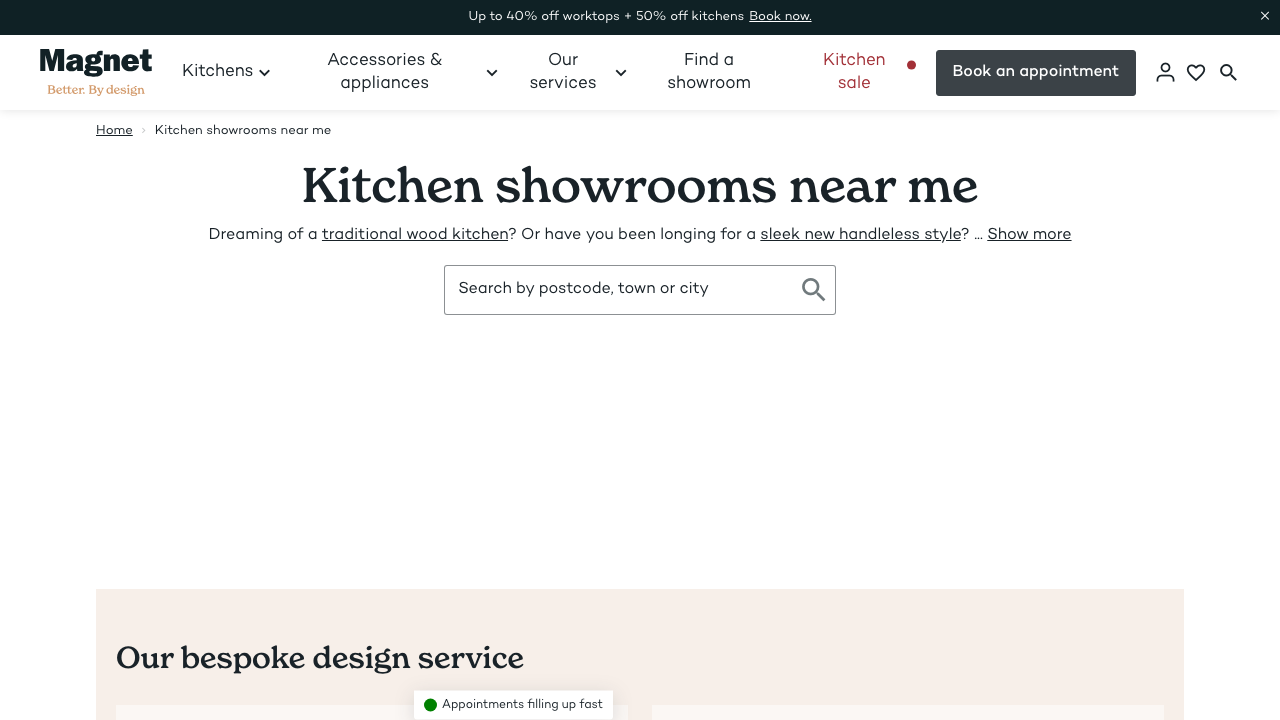Open the Kitchen sale menu item

coord(853,72)
